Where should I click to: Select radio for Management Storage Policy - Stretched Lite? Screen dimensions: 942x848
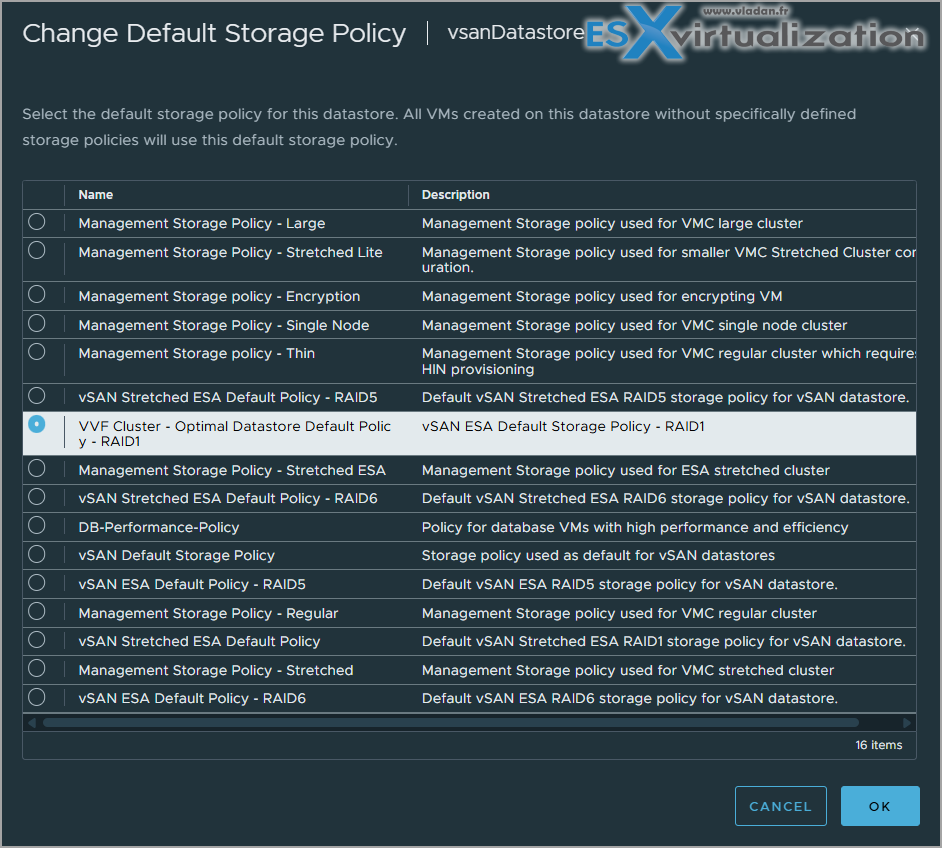coord(37,250)
